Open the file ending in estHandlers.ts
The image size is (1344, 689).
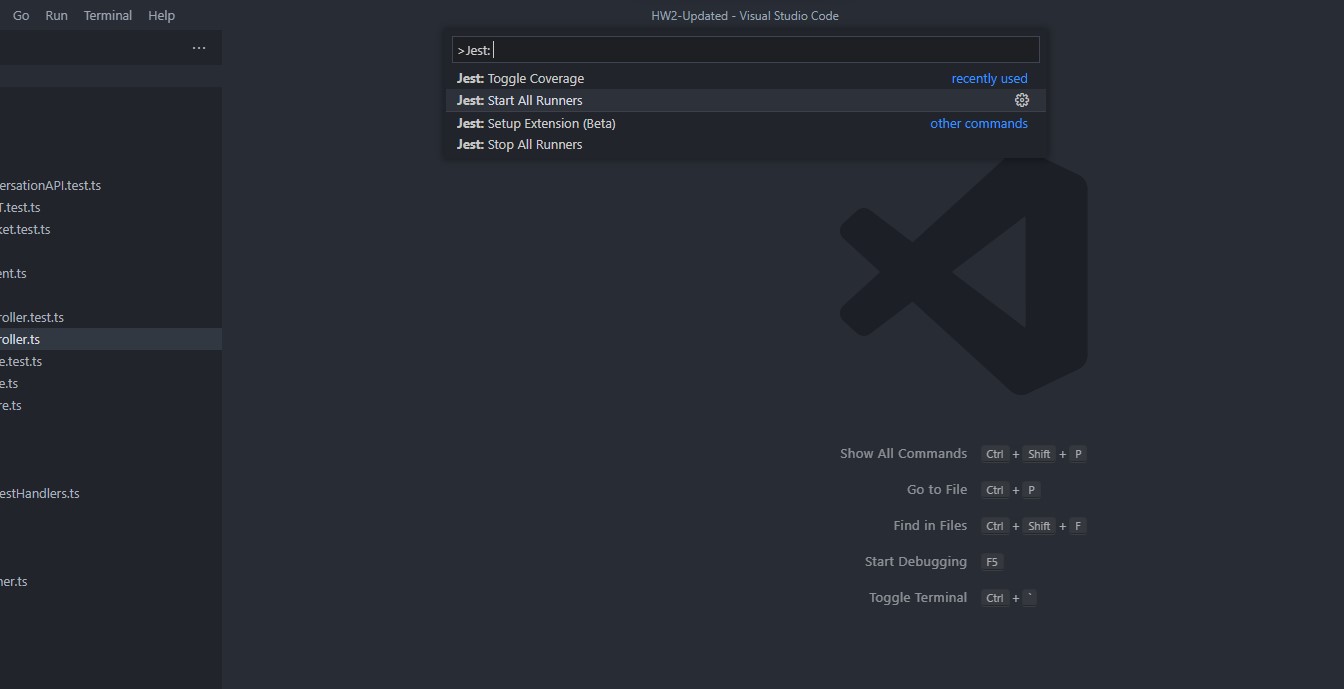click(111, 493)
